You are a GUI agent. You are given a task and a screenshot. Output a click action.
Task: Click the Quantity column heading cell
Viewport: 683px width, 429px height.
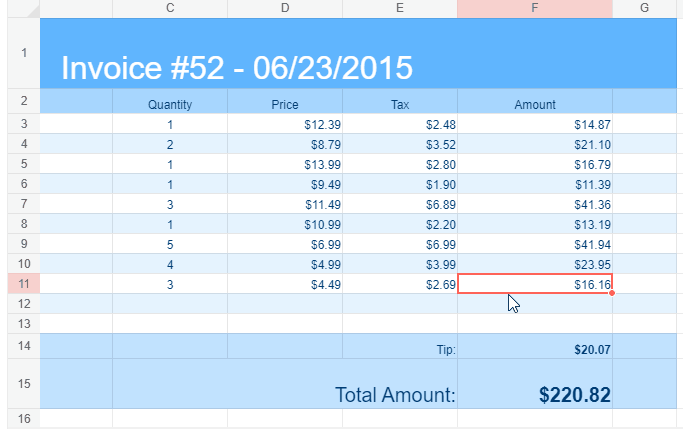tap(170, 101)
